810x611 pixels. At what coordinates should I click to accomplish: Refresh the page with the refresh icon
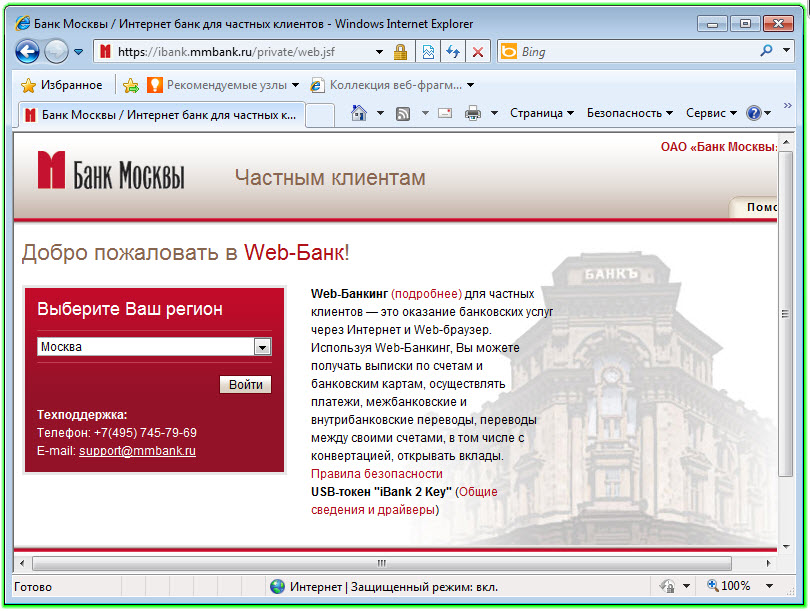[x=453, y=52]
